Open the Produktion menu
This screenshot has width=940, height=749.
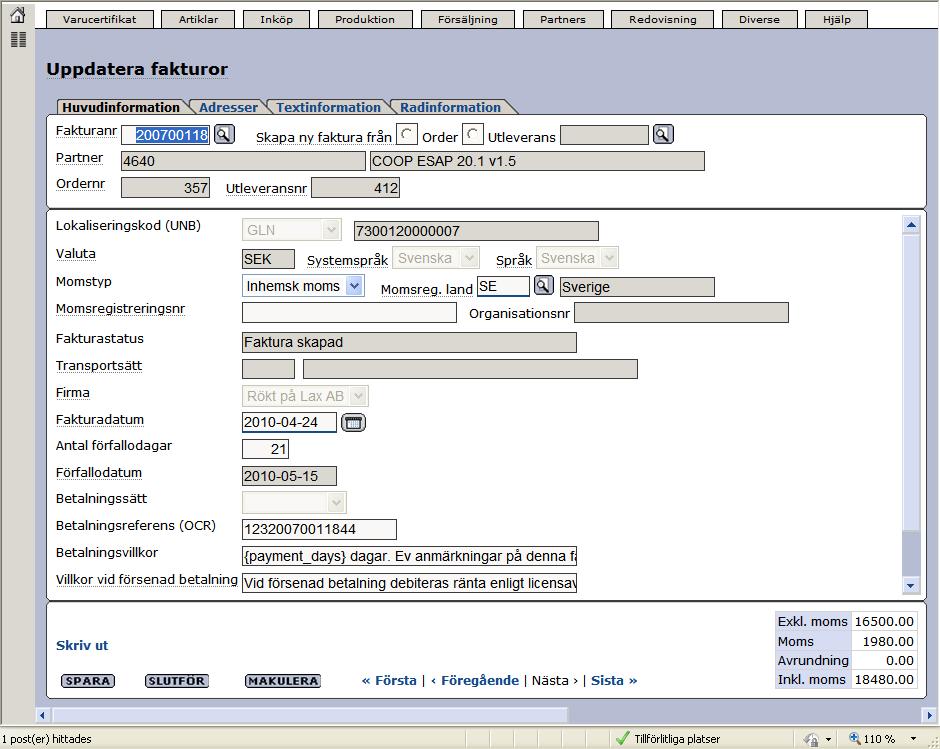click(x=365, y=19)
